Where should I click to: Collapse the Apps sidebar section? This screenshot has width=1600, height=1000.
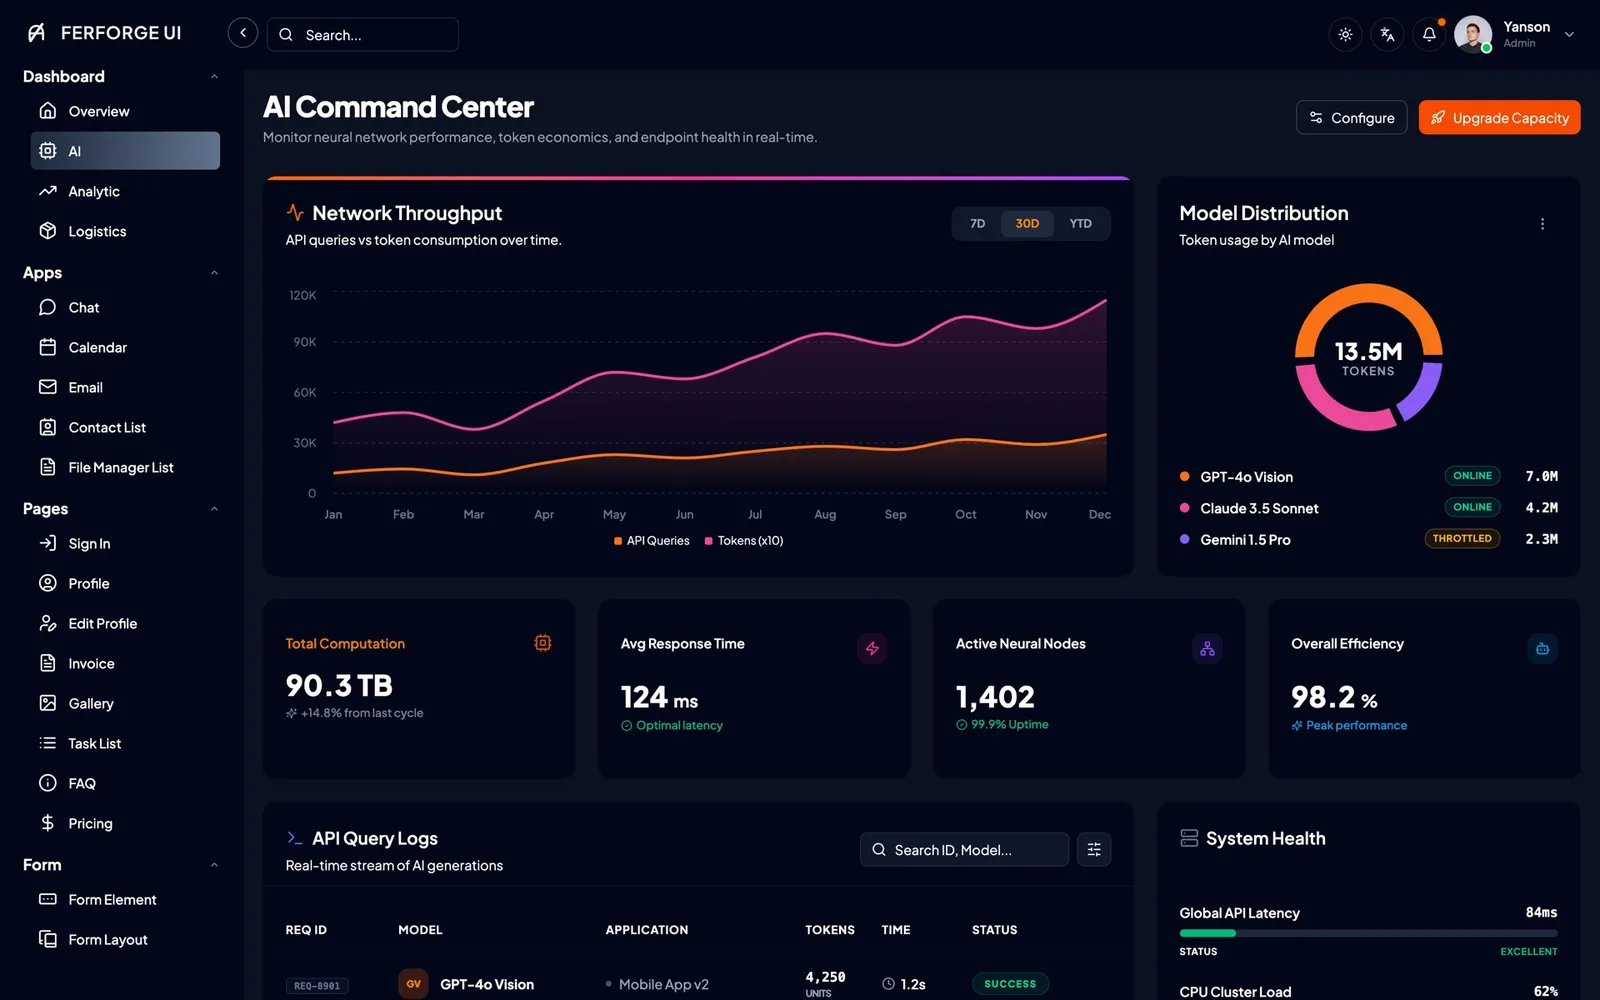tap(214, 273)
